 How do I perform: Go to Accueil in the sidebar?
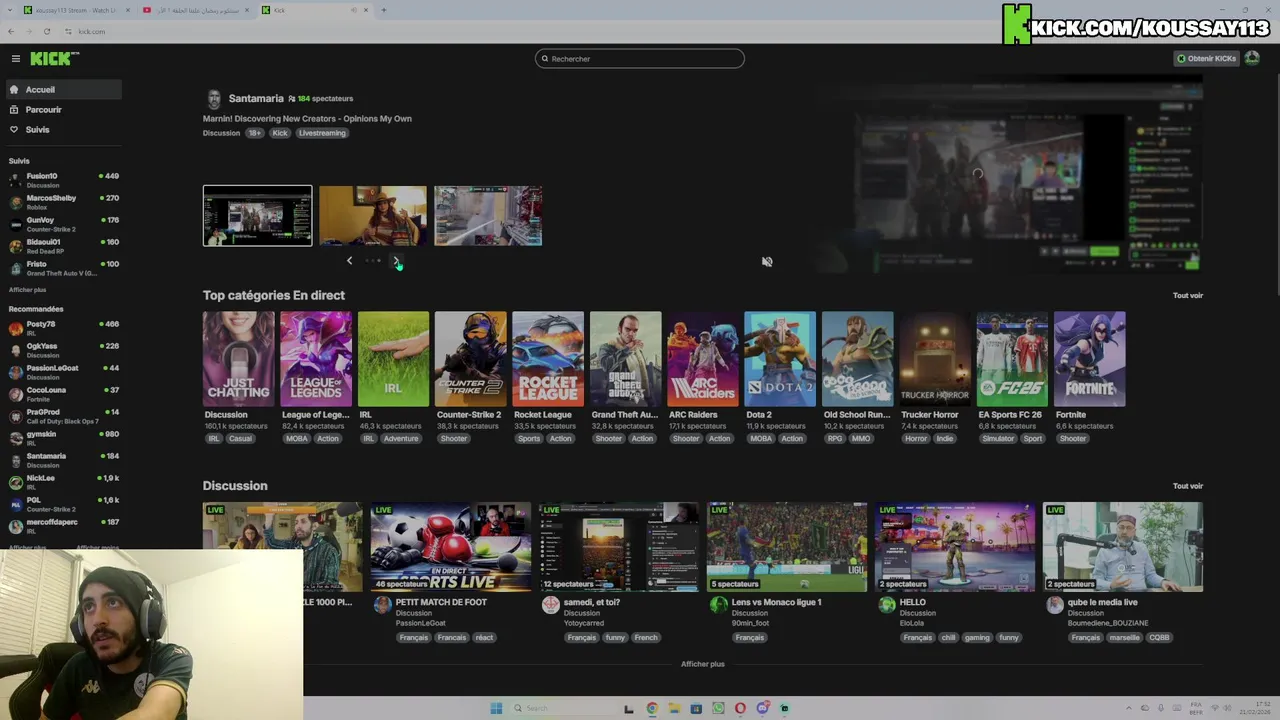click(x=62, y=90)
